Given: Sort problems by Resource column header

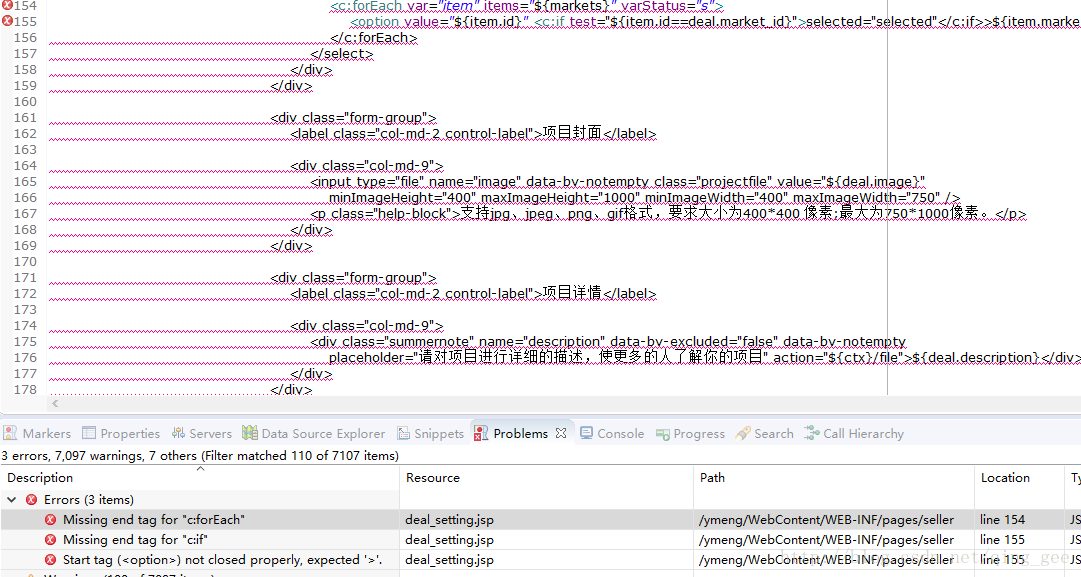Looking at the screenshot, I should pyautogui.click(x=547, y=478).
